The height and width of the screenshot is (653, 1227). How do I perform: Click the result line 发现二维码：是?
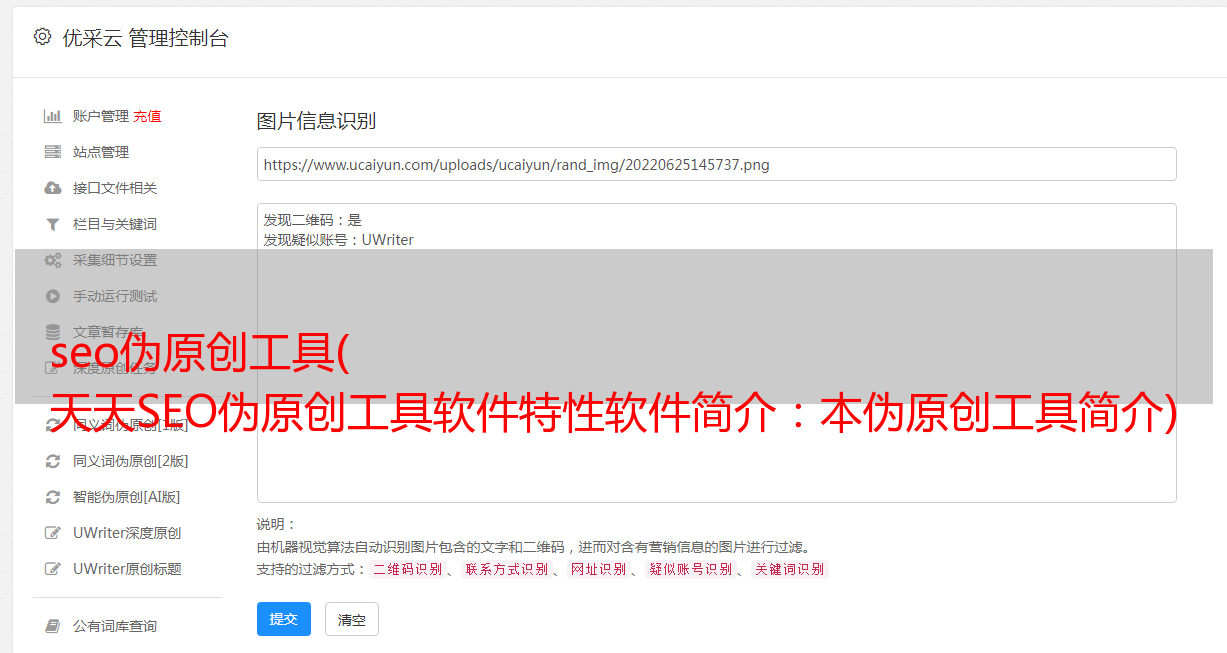[313, 220]
